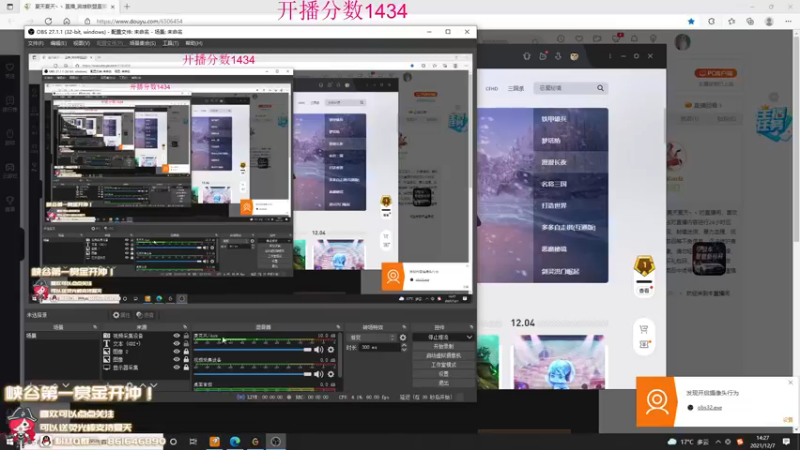Adjust first mixer channel volume slider
The width and height of the screenshot is (800, 450).
click(x=253, y=349)
